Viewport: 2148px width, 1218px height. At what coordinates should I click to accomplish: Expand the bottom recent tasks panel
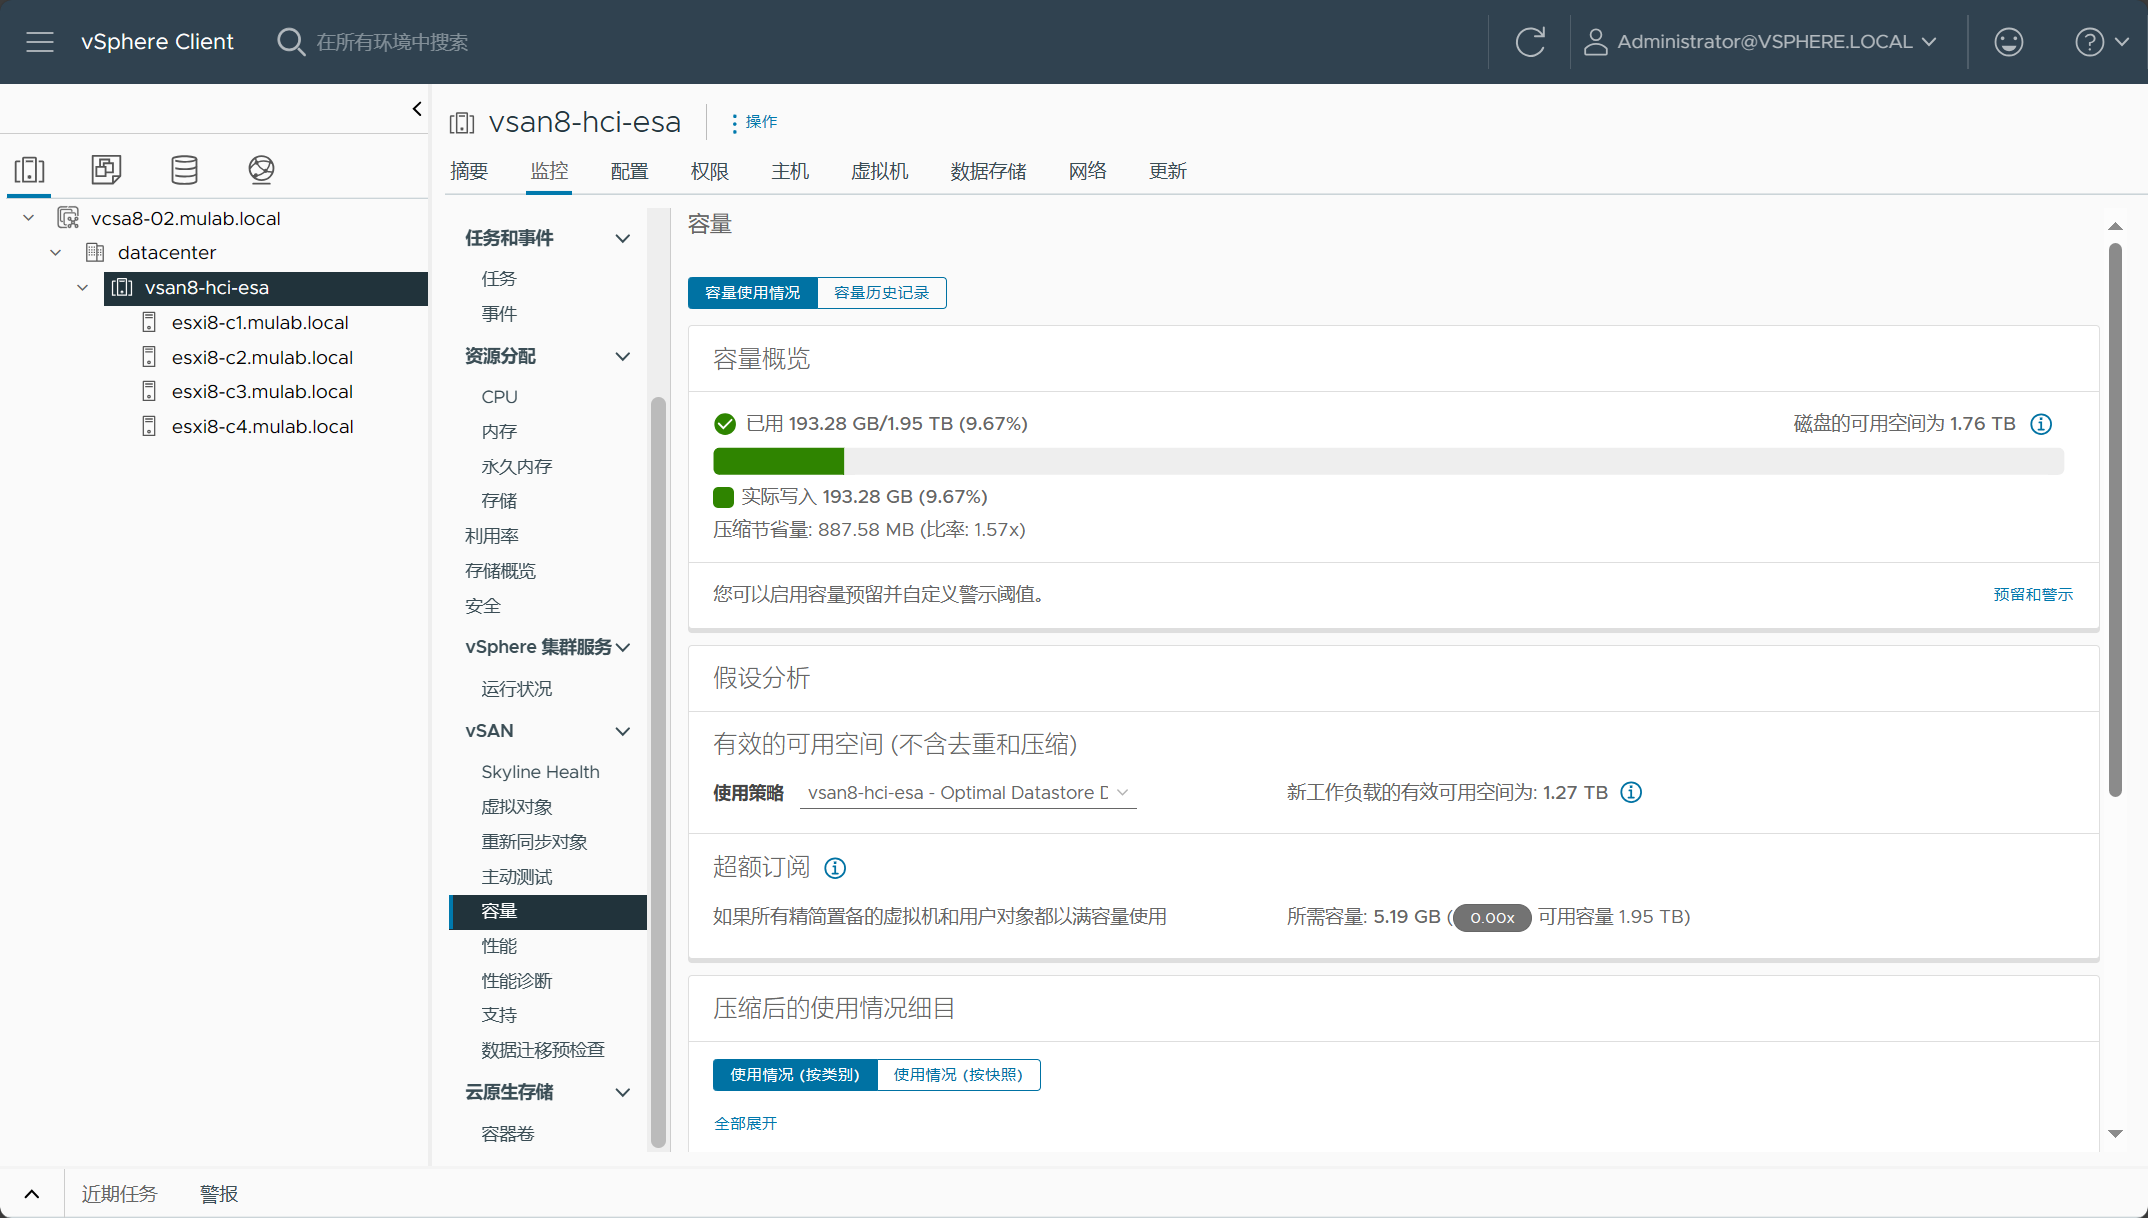pyautogui.click(x=32, y=1194)
